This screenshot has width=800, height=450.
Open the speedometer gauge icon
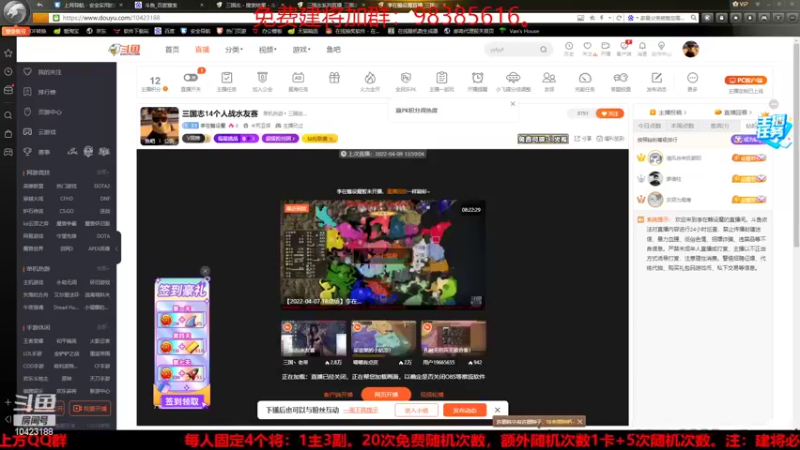(x=585, y=78)
